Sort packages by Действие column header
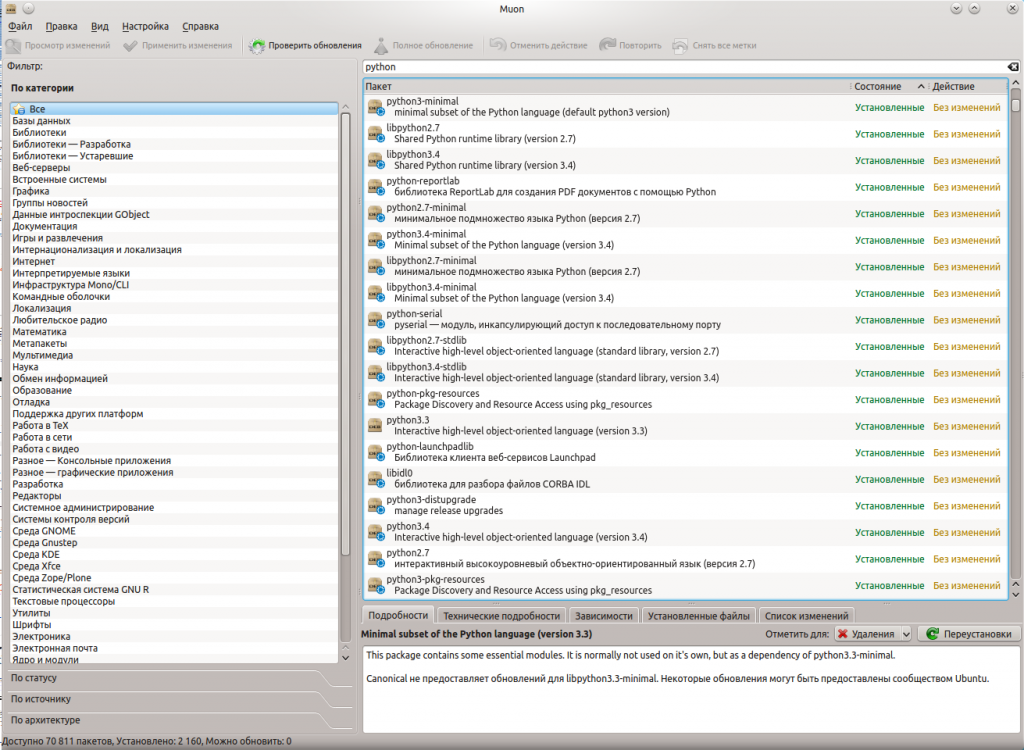This screenshot has height=750, width=1024. (x=967, y=86)
